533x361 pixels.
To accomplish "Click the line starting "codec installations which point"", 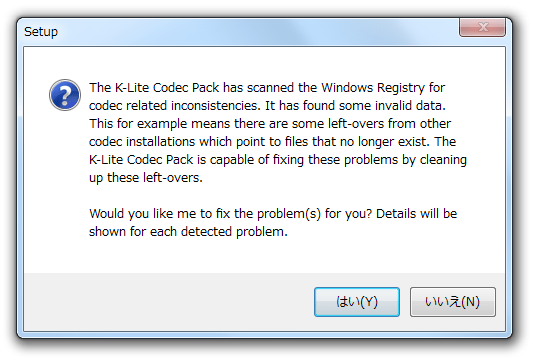I will [x=272, y=142].
